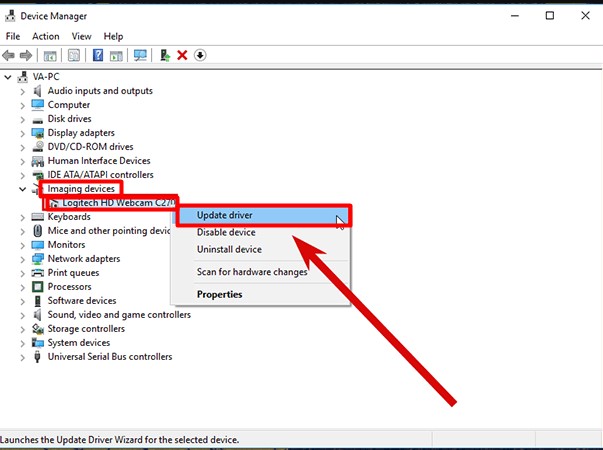
Task: Expand the Network adapters category
Action: 23,259
